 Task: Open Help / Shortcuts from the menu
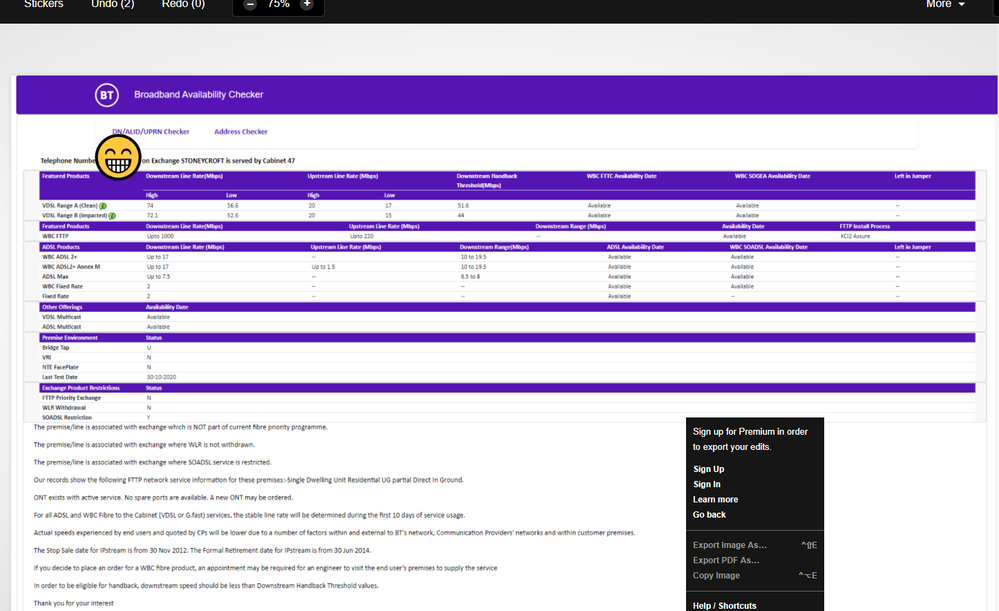click(724, 605)
